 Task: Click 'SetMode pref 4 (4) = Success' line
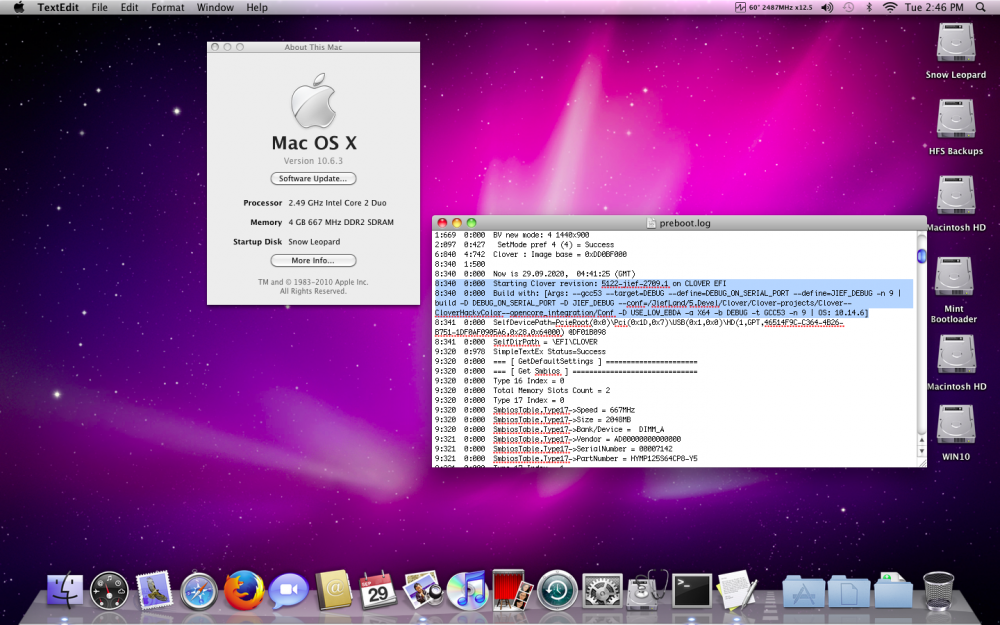point(524,245)
